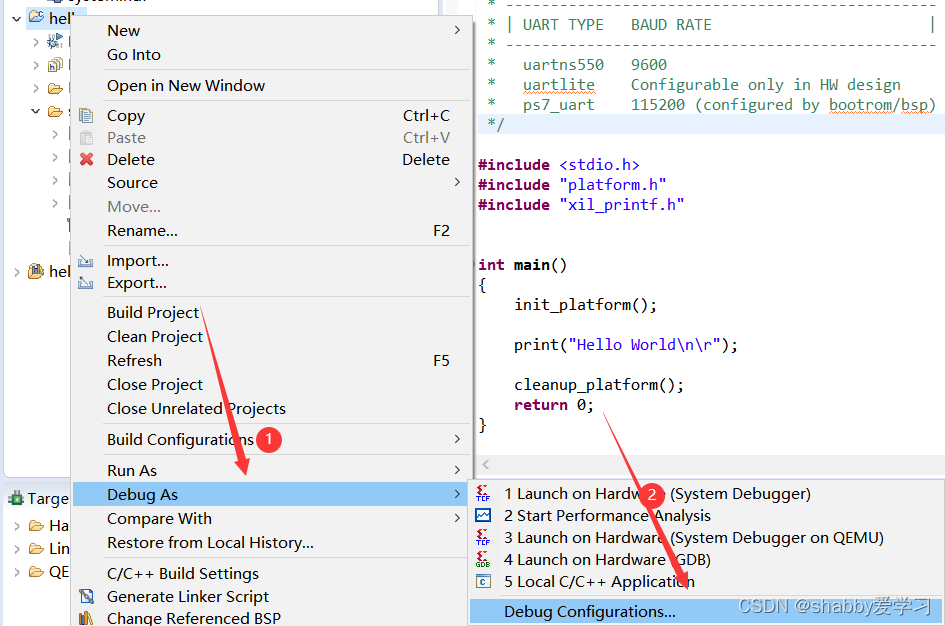Open the Compare With submenu
This screenshot has height=626, width=945.
pyautogui.click(x=159, y=519)
